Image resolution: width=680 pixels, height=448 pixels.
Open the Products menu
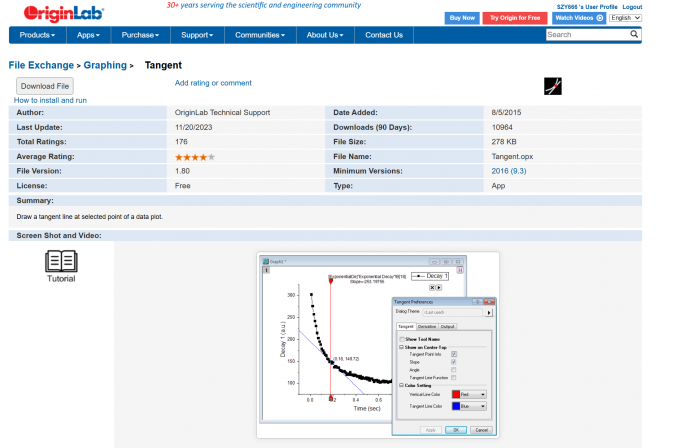(x=37, y=35)
